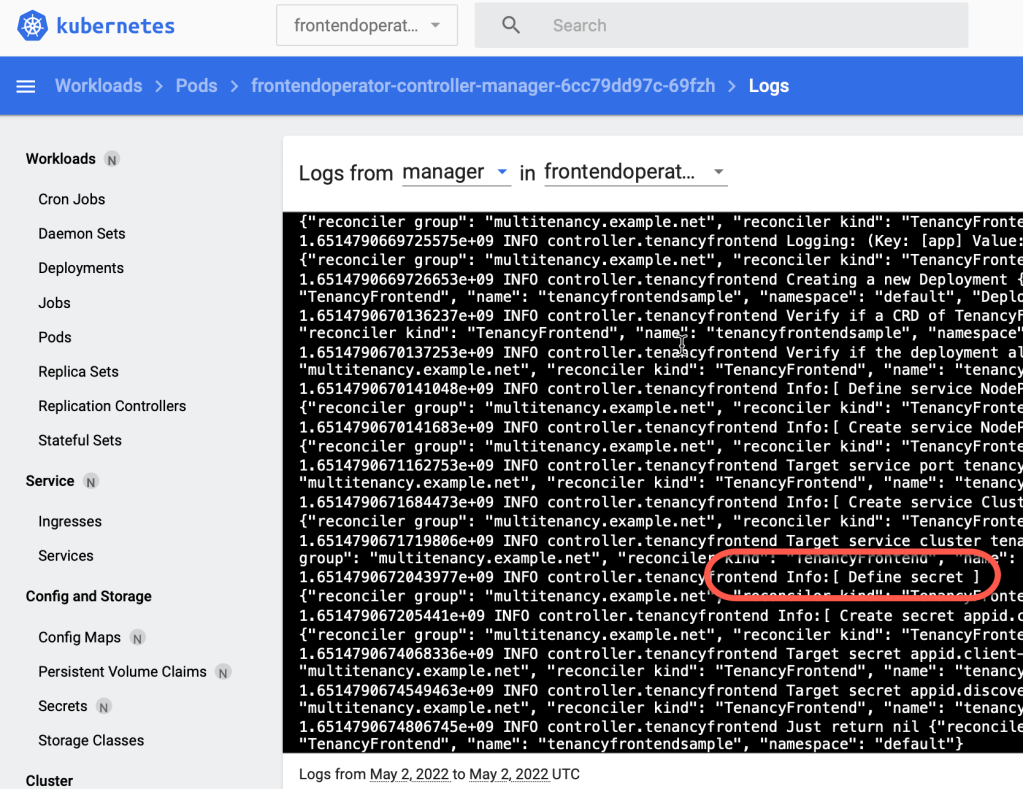
Task: Open Stateful Sets from the sidebar
Action: tap(80, 440)
